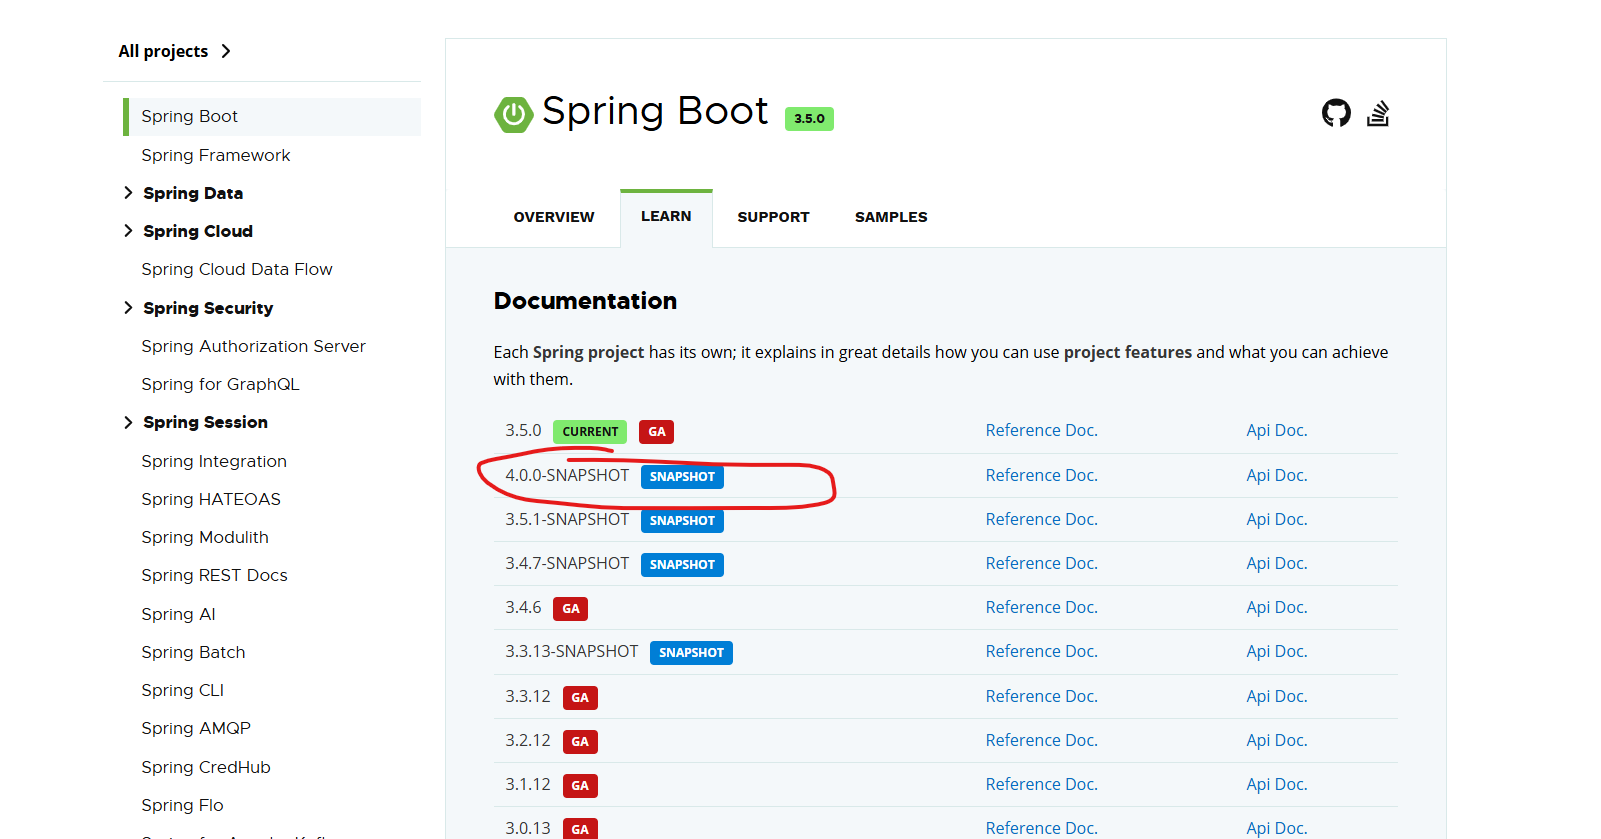Switch to the Samples tab
This screenshot has width=1601, height=839.
coord(891,217)
